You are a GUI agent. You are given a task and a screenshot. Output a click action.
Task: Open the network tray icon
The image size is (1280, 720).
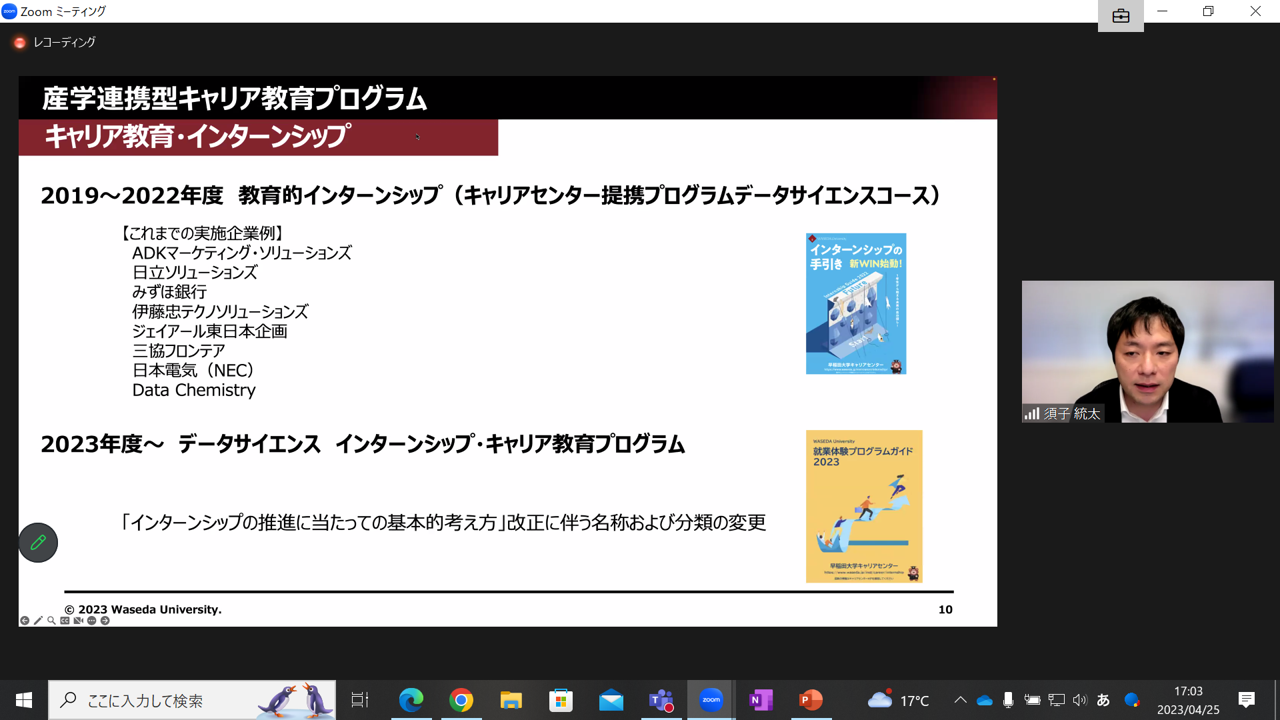click(x=1056, y=700)
